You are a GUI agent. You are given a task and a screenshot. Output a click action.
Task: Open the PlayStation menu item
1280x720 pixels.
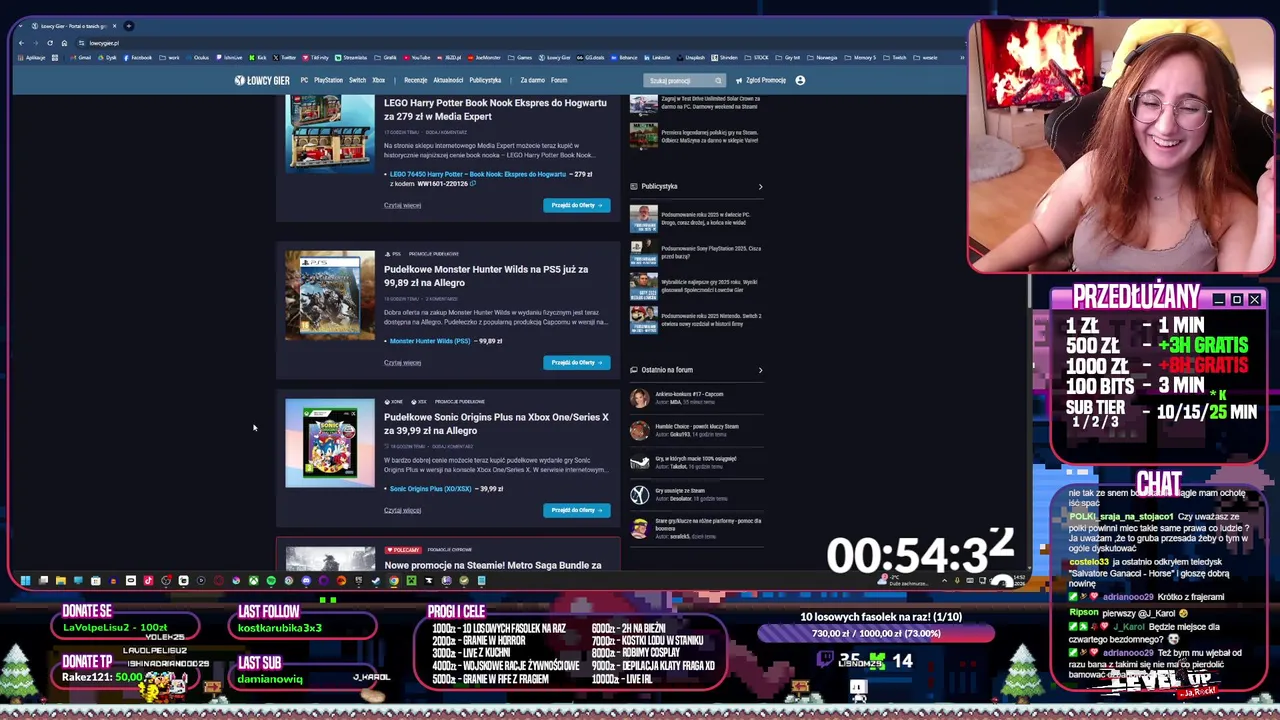[328, 80]
